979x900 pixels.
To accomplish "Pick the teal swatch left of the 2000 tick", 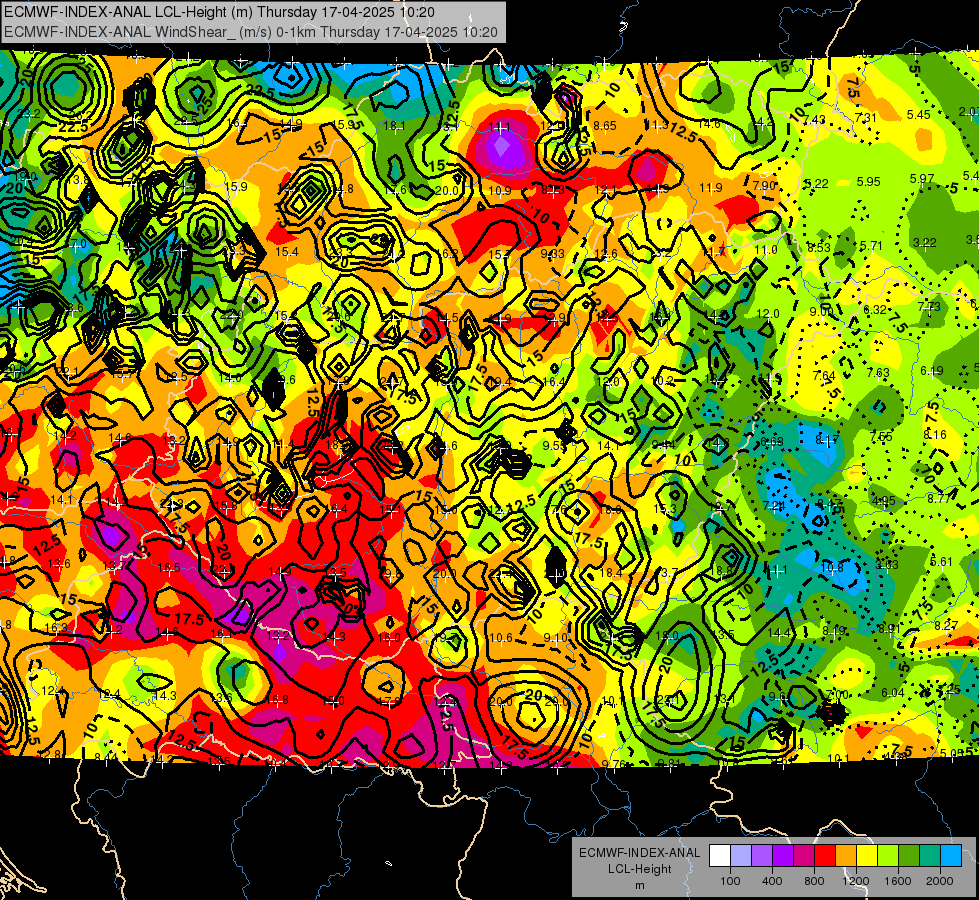I will tap(930, 856).
